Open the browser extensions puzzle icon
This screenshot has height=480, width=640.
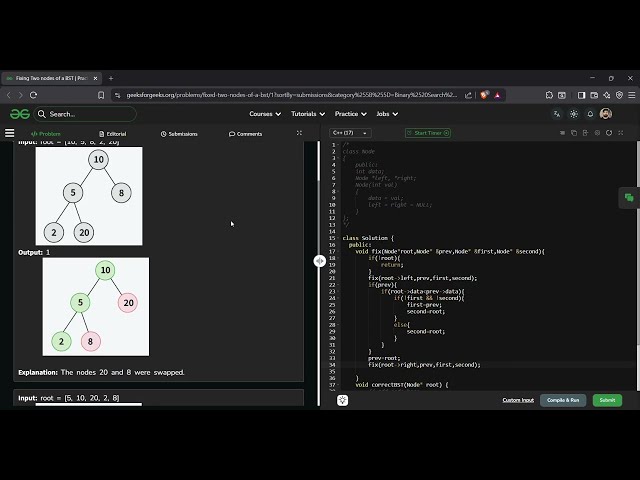(549, 95)
